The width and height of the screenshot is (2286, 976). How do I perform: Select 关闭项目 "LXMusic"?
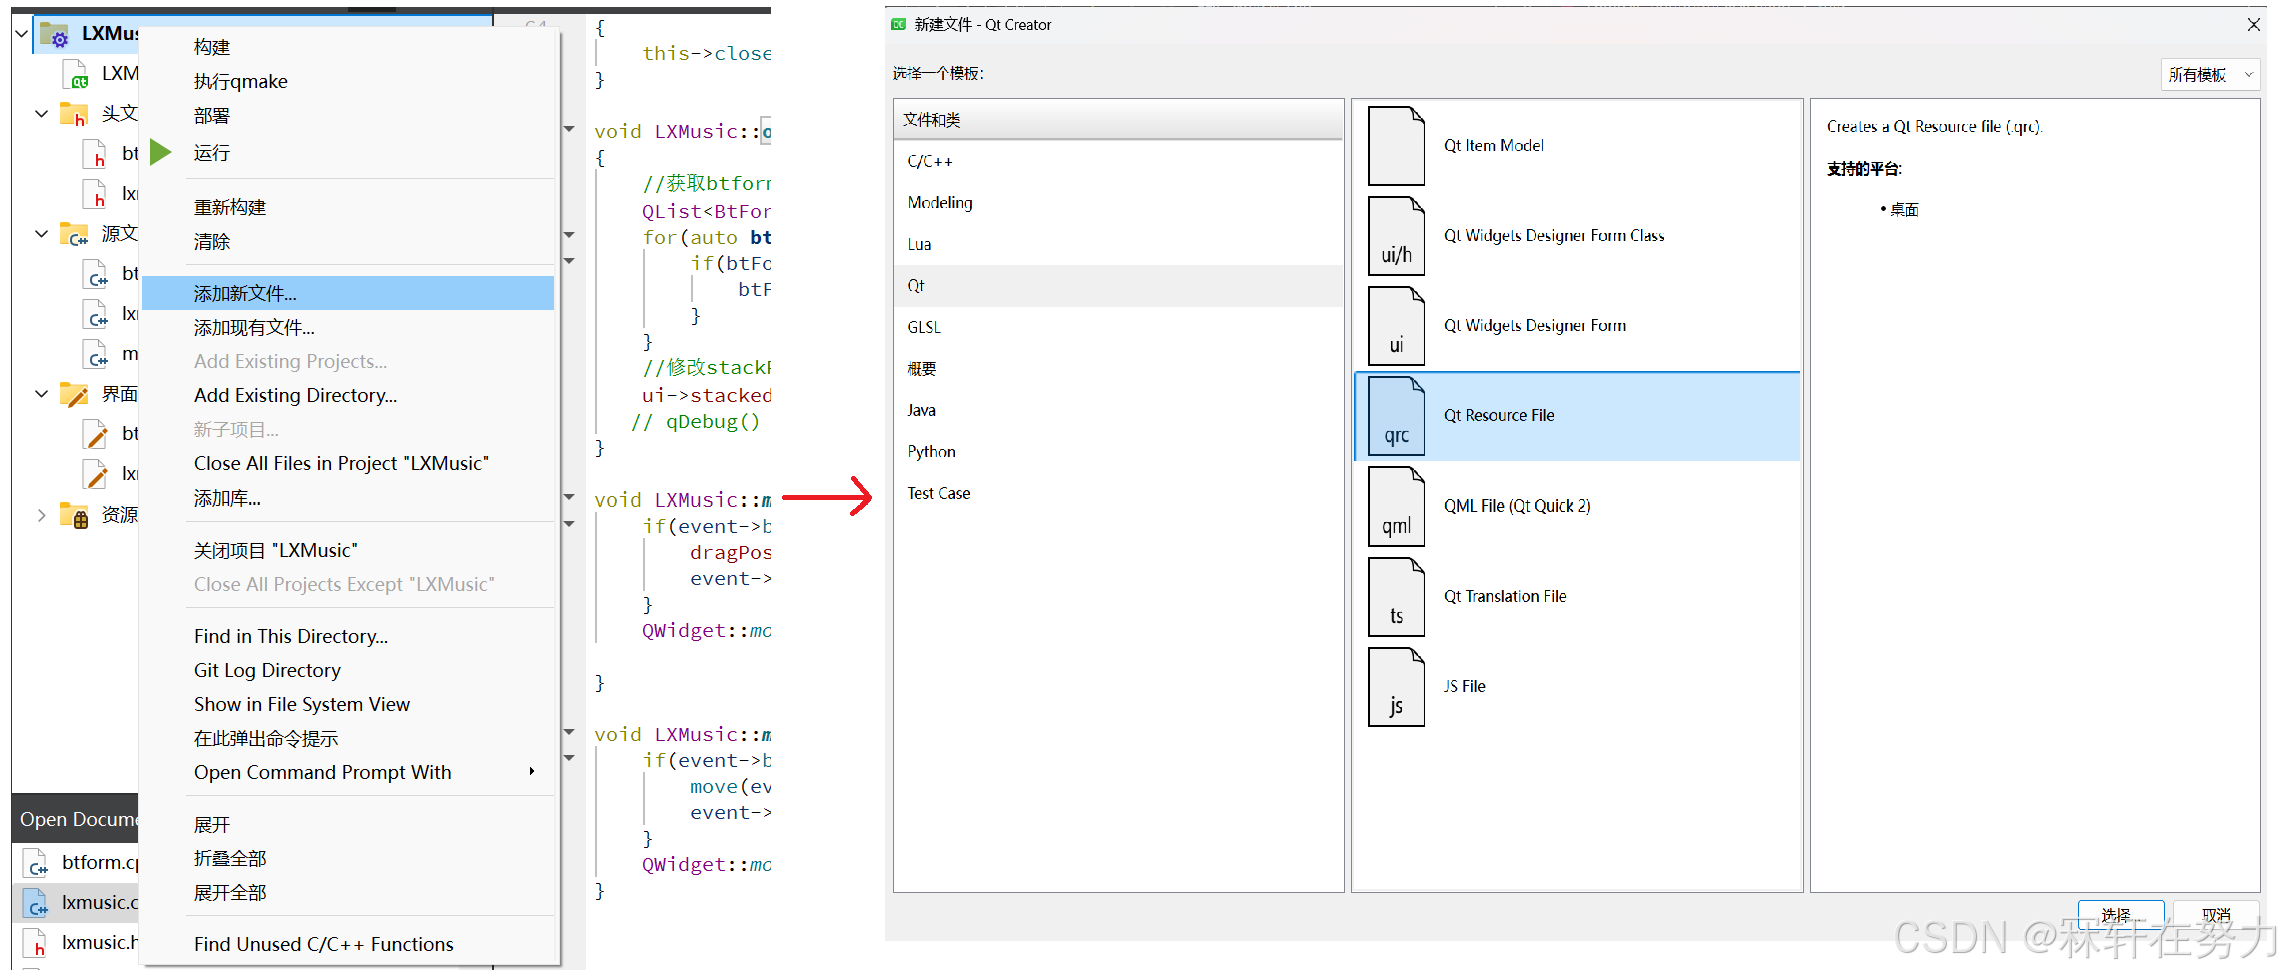276,551
